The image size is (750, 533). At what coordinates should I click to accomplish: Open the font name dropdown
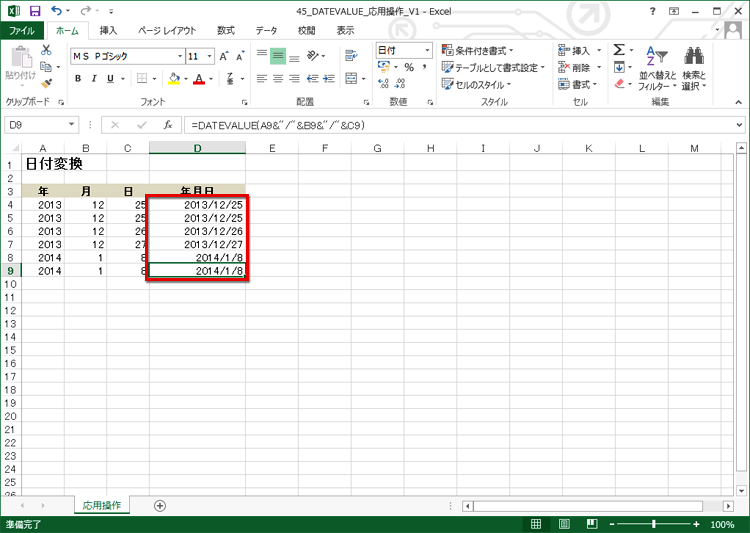point(180,56)
